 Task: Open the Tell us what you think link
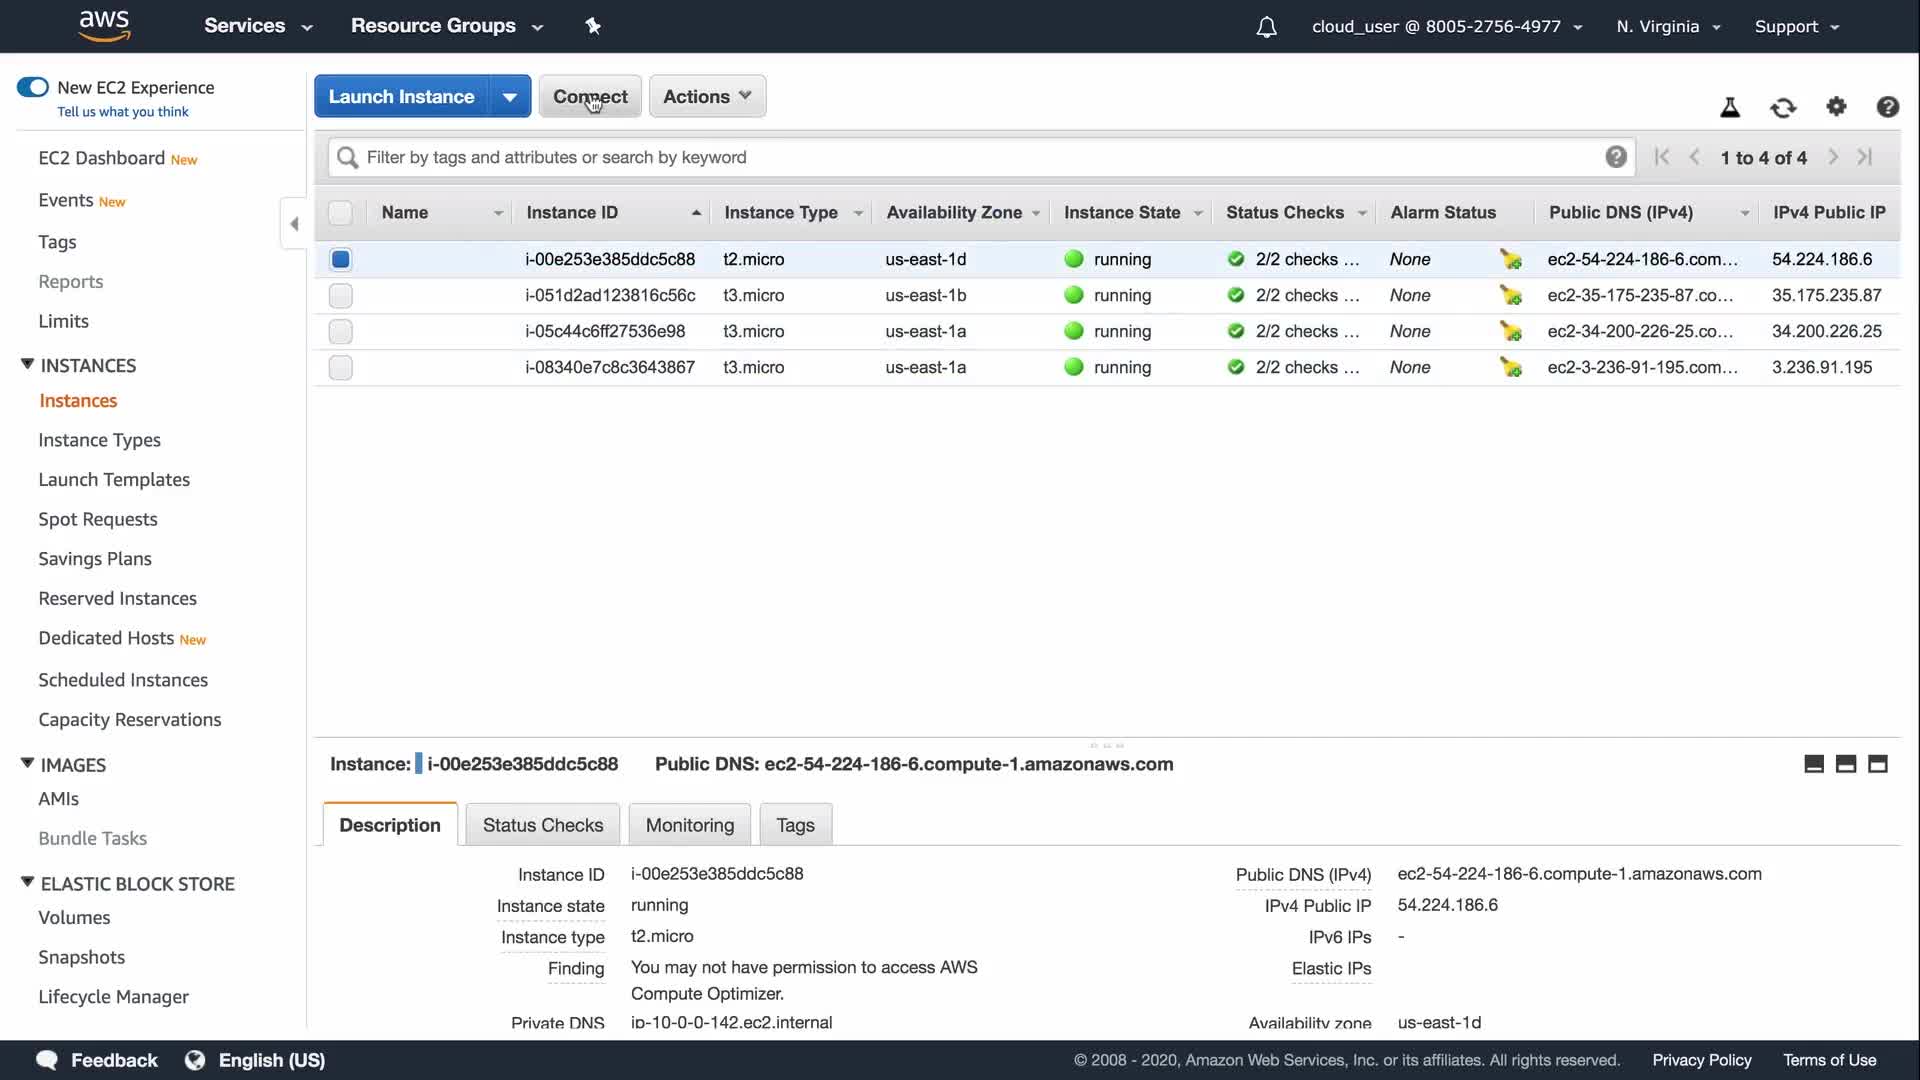tap(123, 112)
